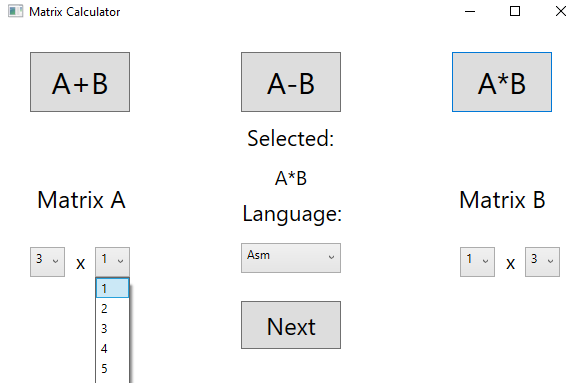This screenshot has width=580, height=383.
Task: Open Matrix B columns dropdown showing 3
Action: (x=542, y=262)
